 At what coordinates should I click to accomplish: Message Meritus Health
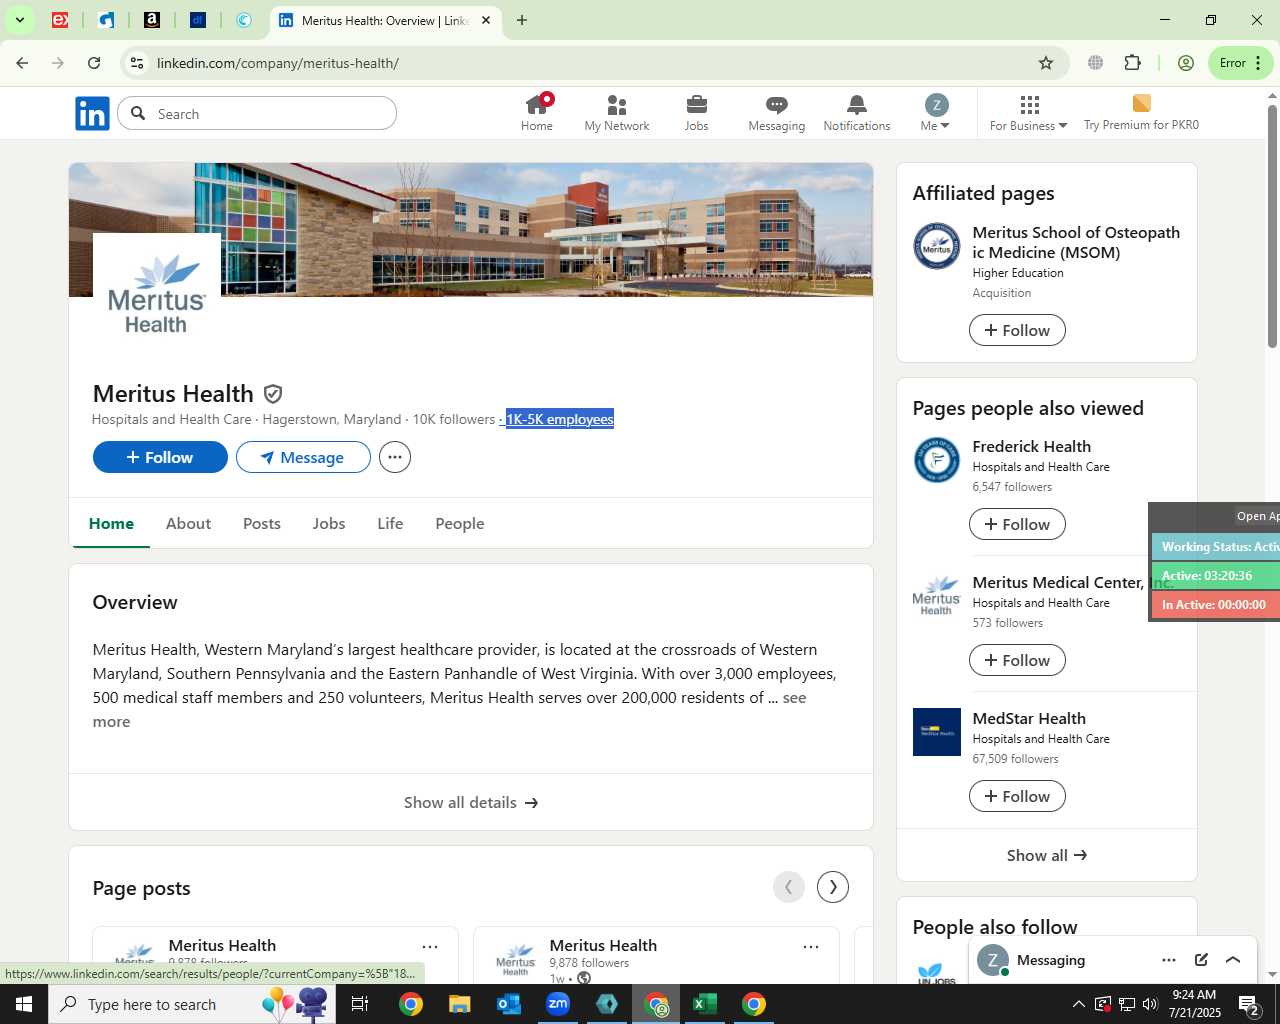click(303, 457)
